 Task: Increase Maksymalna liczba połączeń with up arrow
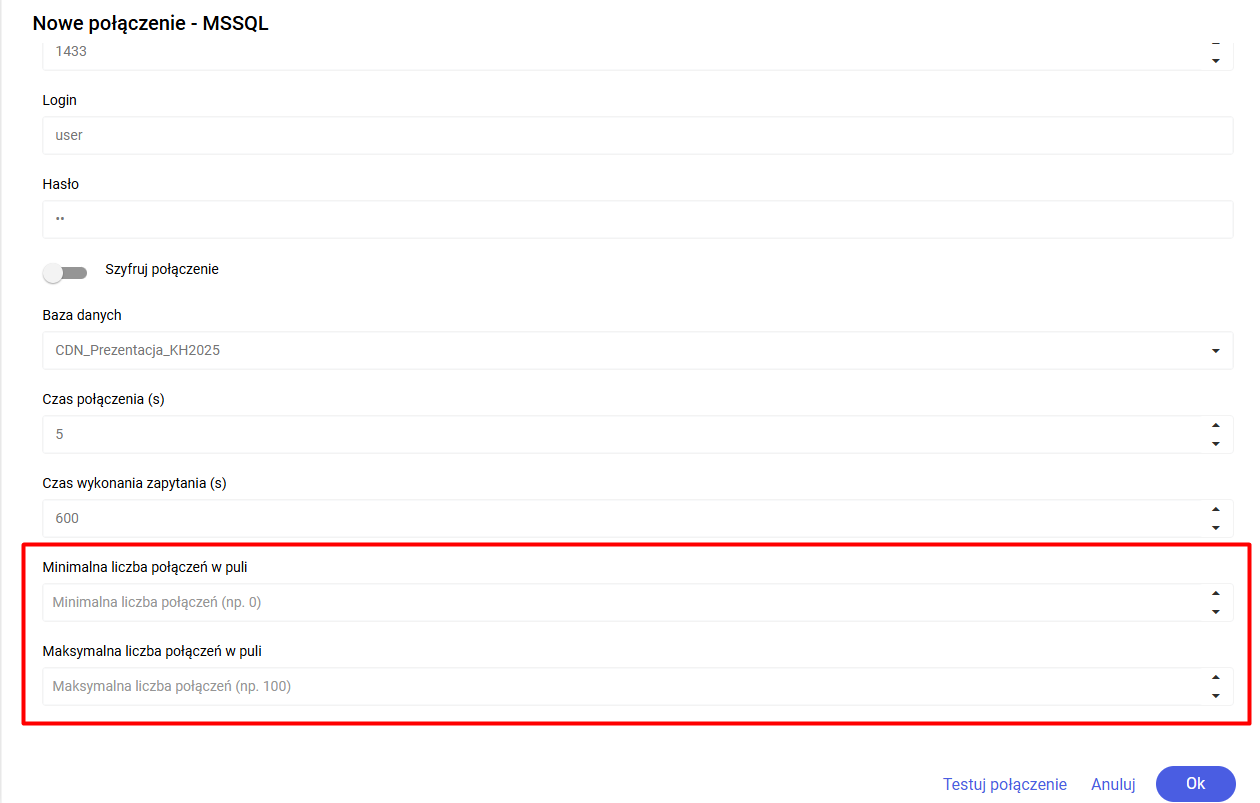click(x=1215, y=678)
